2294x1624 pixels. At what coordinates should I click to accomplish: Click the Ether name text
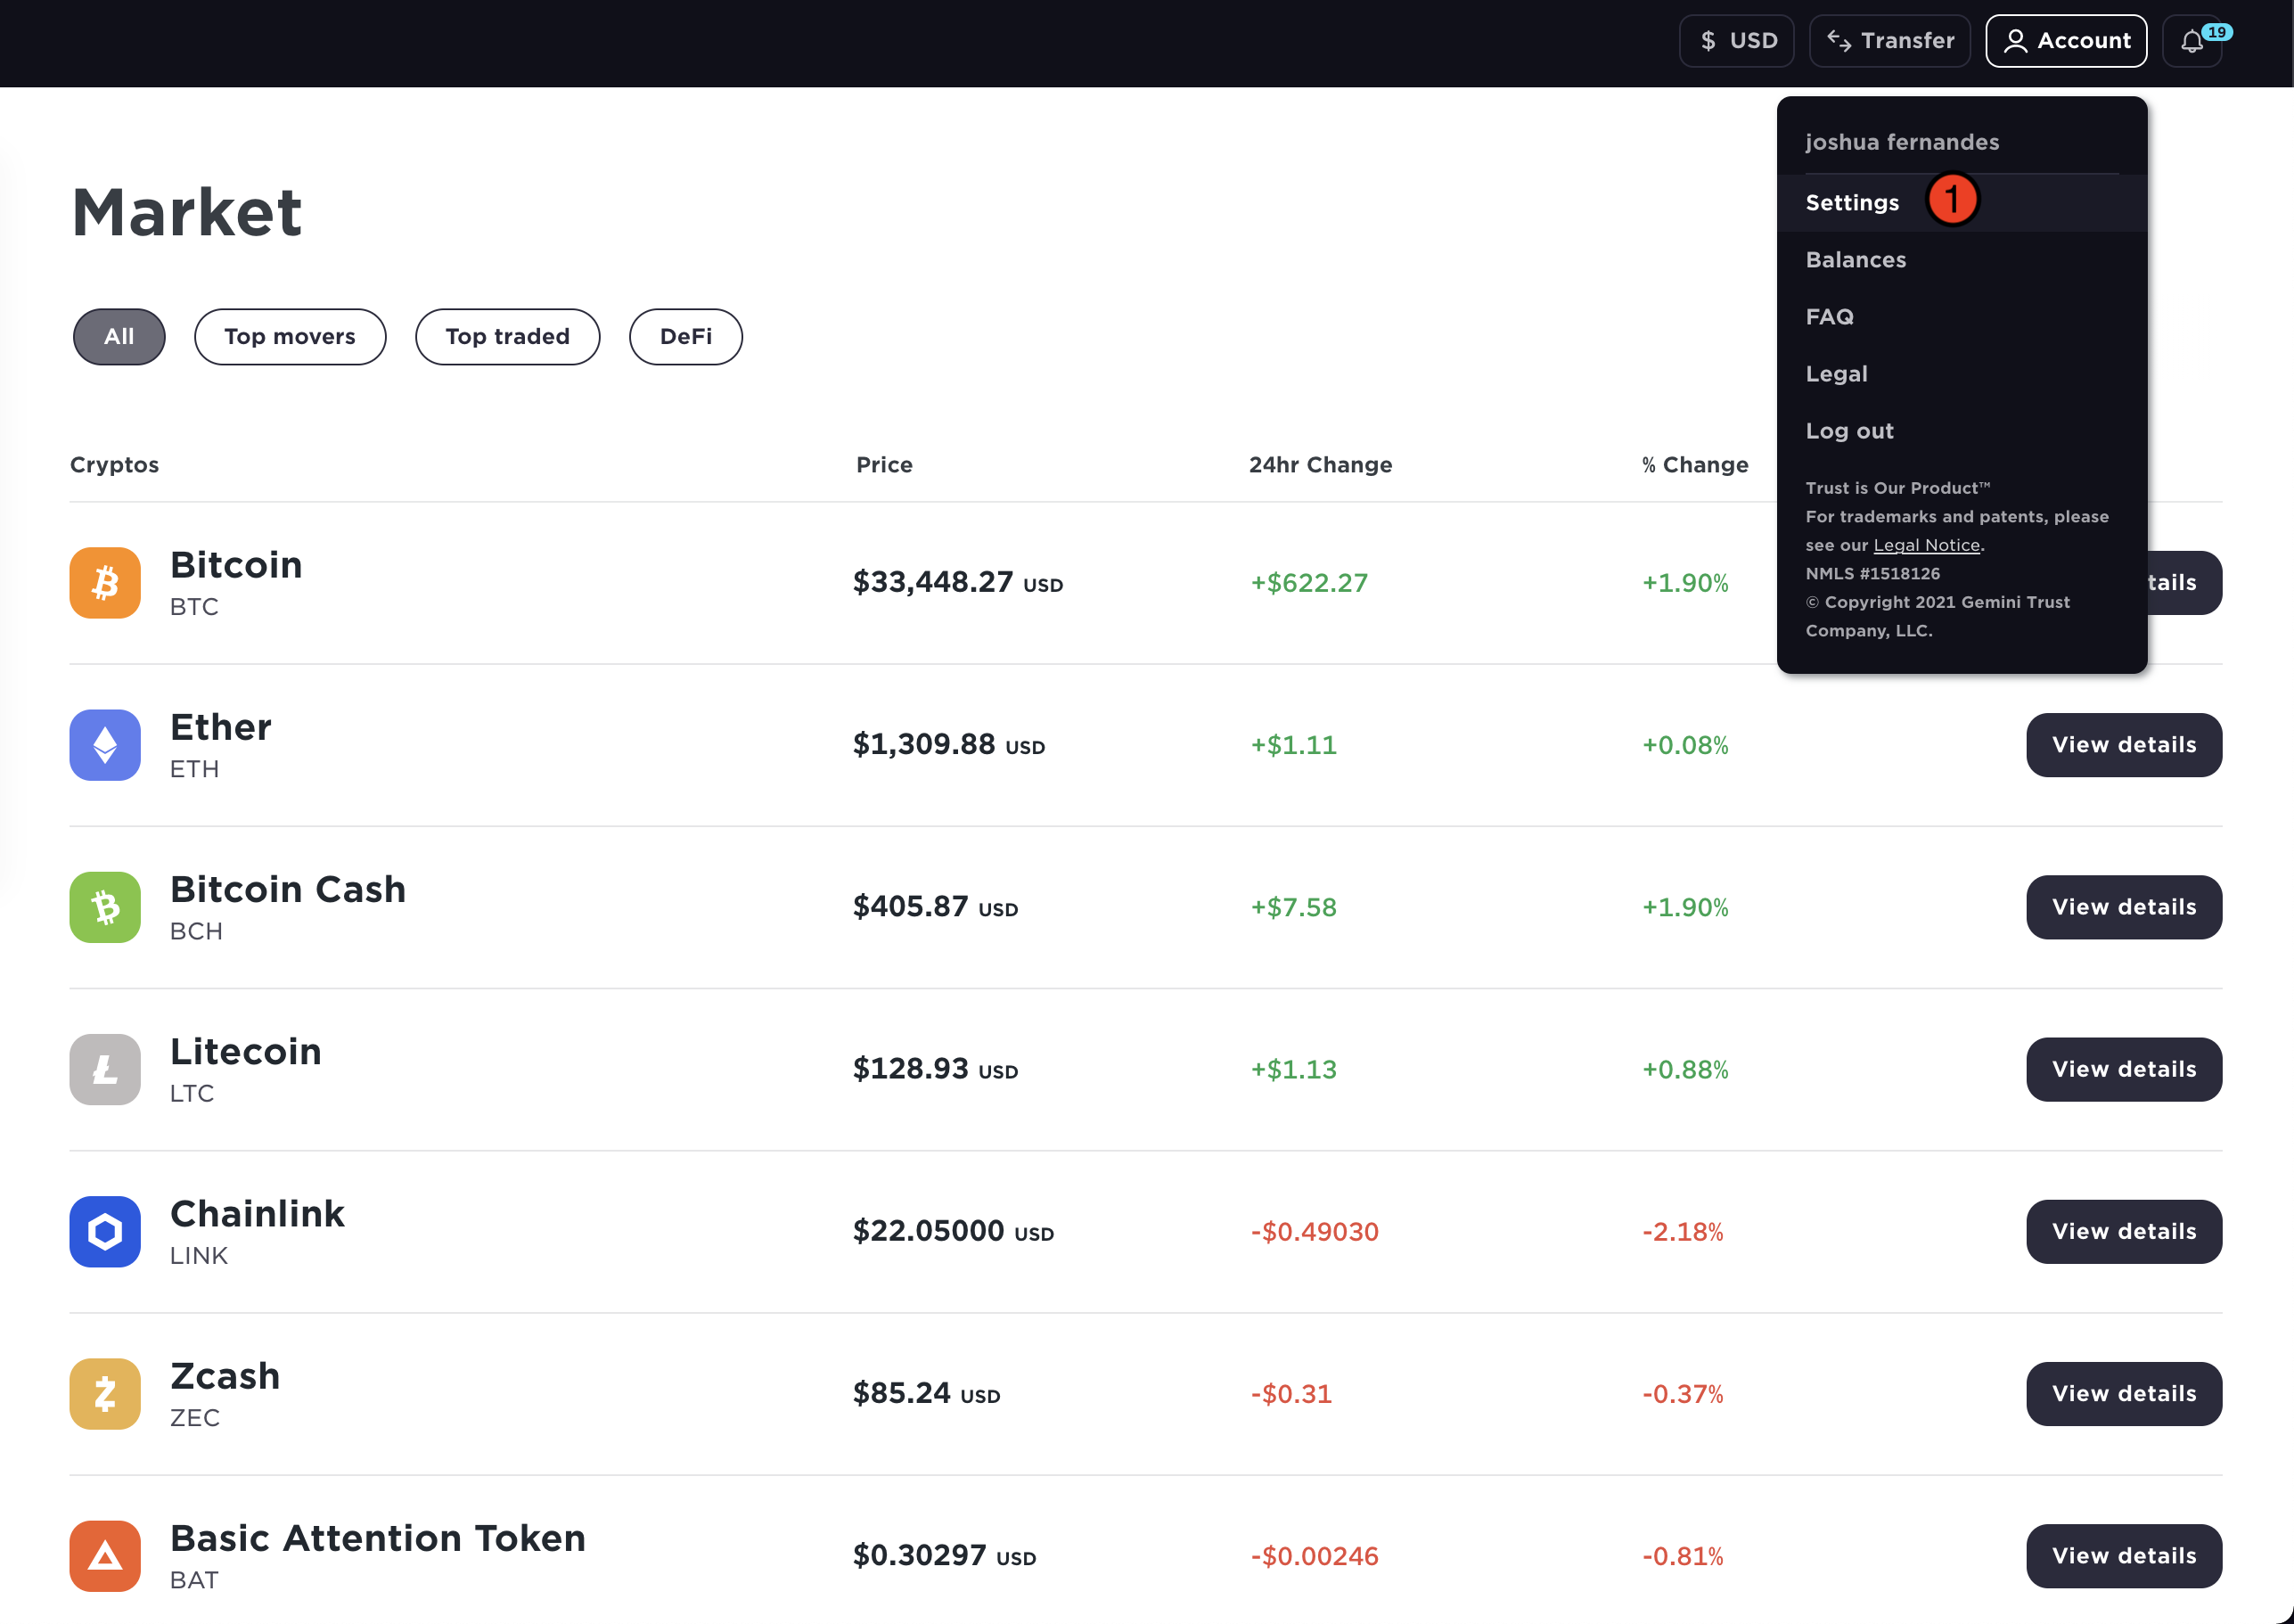pyautogui.click(x=221, y=727)
